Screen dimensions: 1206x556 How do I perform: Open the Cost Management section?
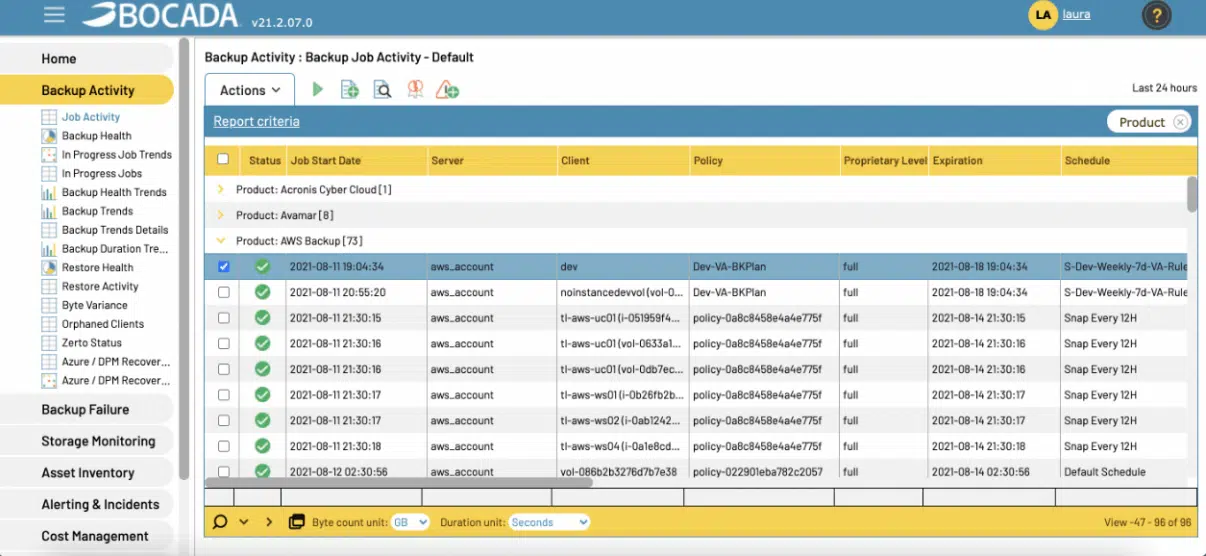pos(87,536)
